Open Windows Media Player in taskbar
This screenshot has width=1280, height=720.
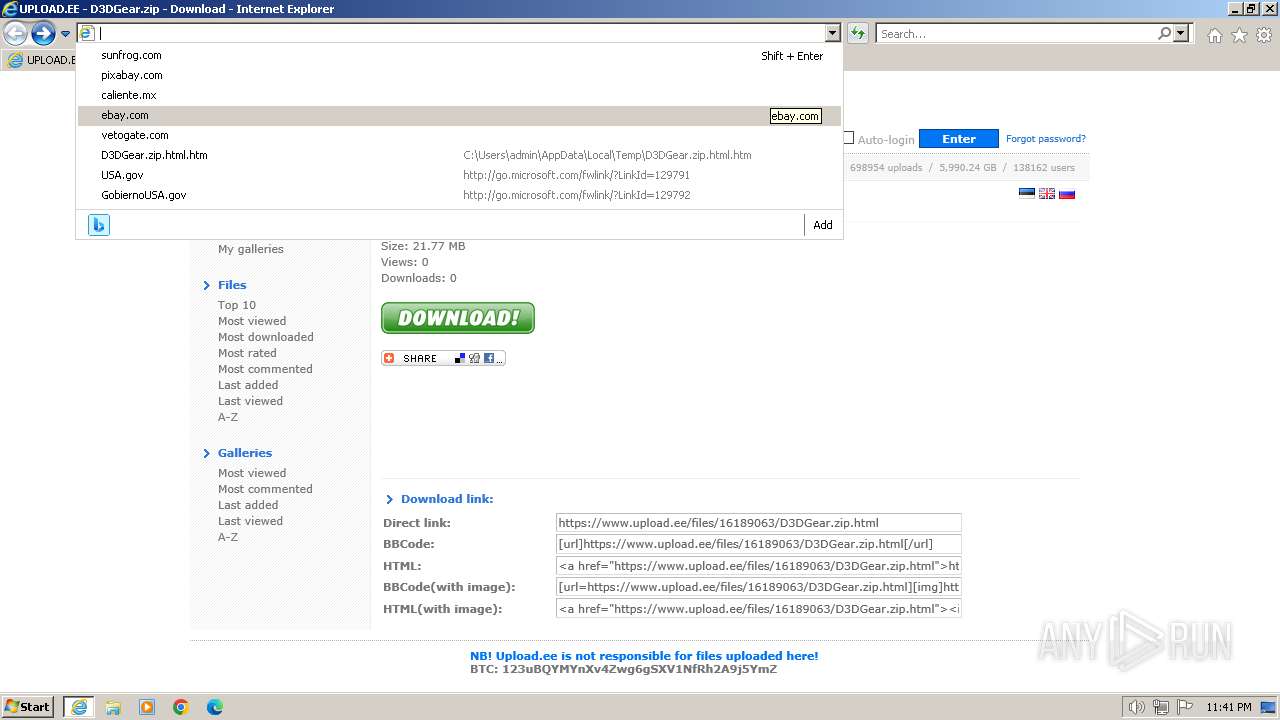pyautogui.click(x=147, y=707)
